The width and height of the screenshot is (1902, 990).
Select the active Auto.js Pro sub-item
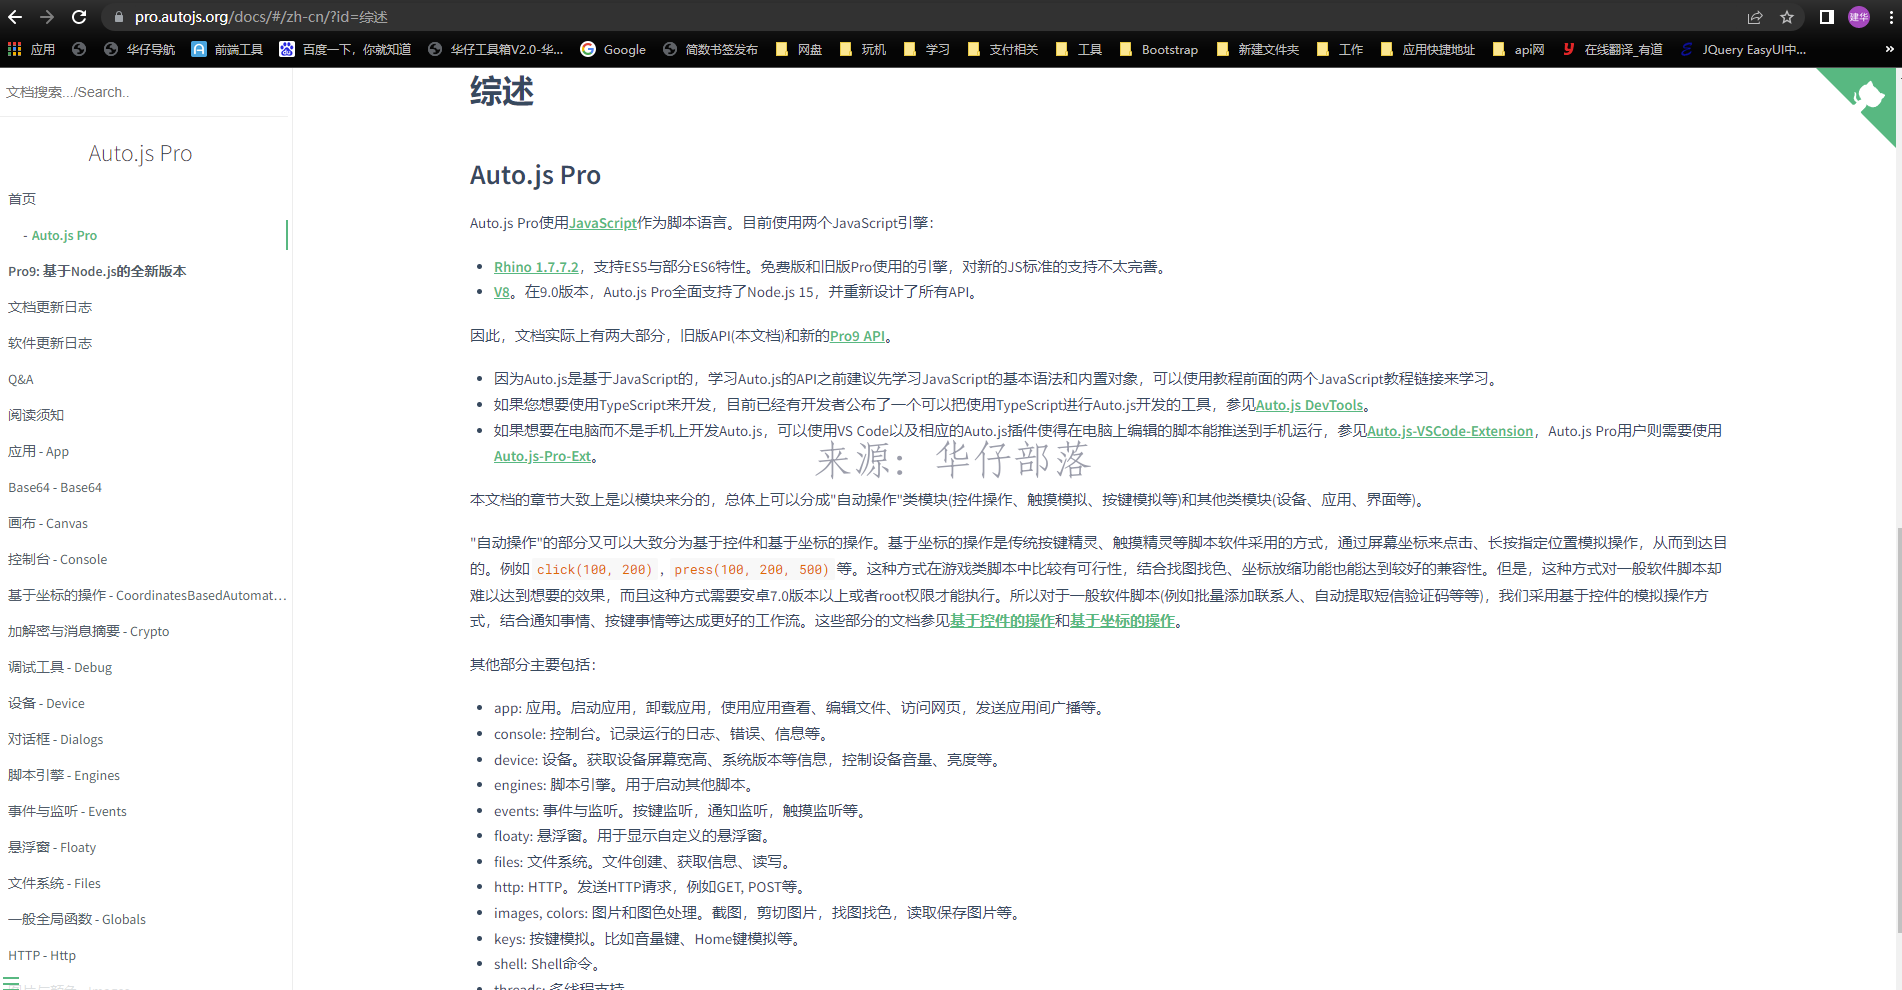(x=64, y=235)
